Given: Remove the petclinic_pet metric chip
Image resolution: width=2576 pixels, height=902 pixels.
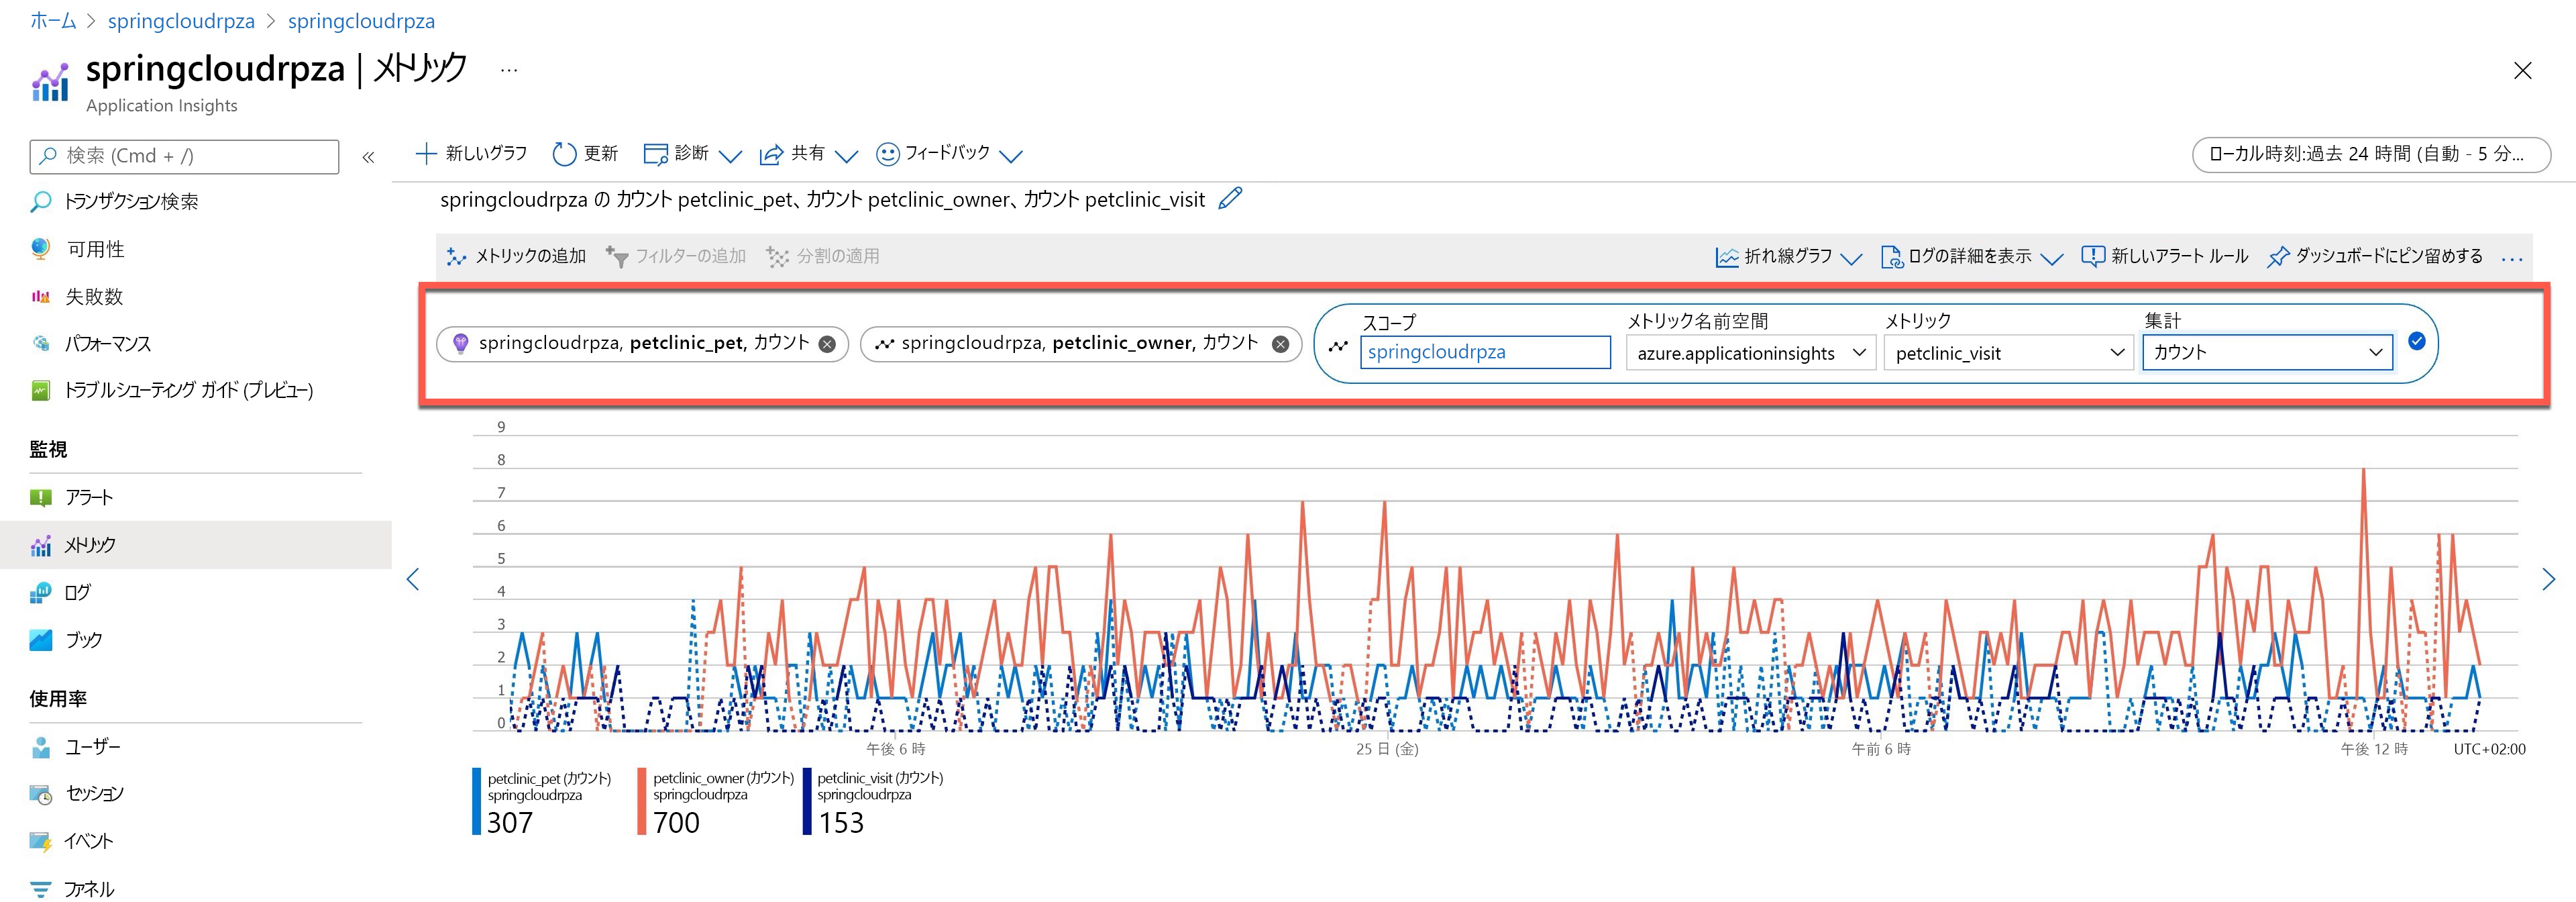Looking at the screenshot, I should 827,344.
